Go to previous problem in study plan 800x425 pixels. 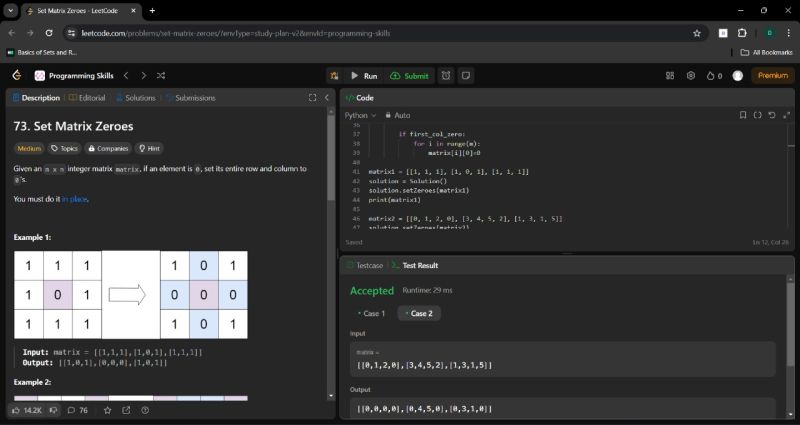tap(126, 76)
